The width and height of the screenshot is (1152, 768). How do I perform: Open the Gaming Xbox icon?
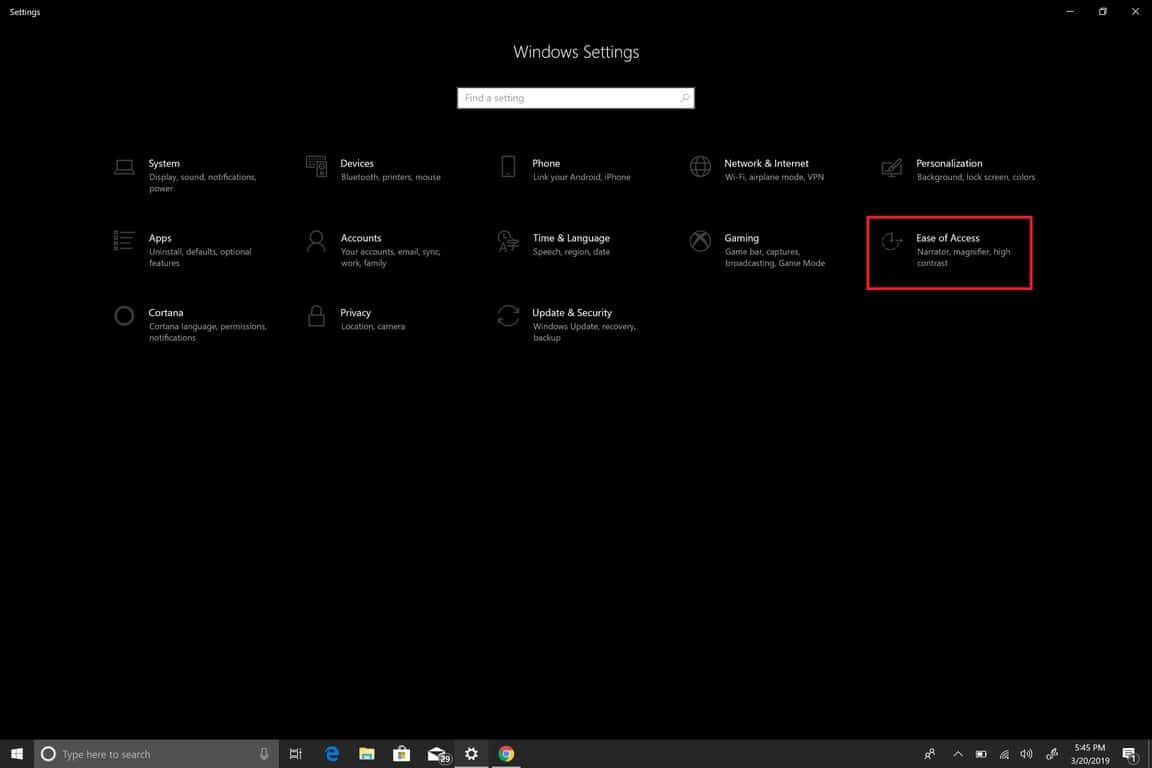coord(700,241)
